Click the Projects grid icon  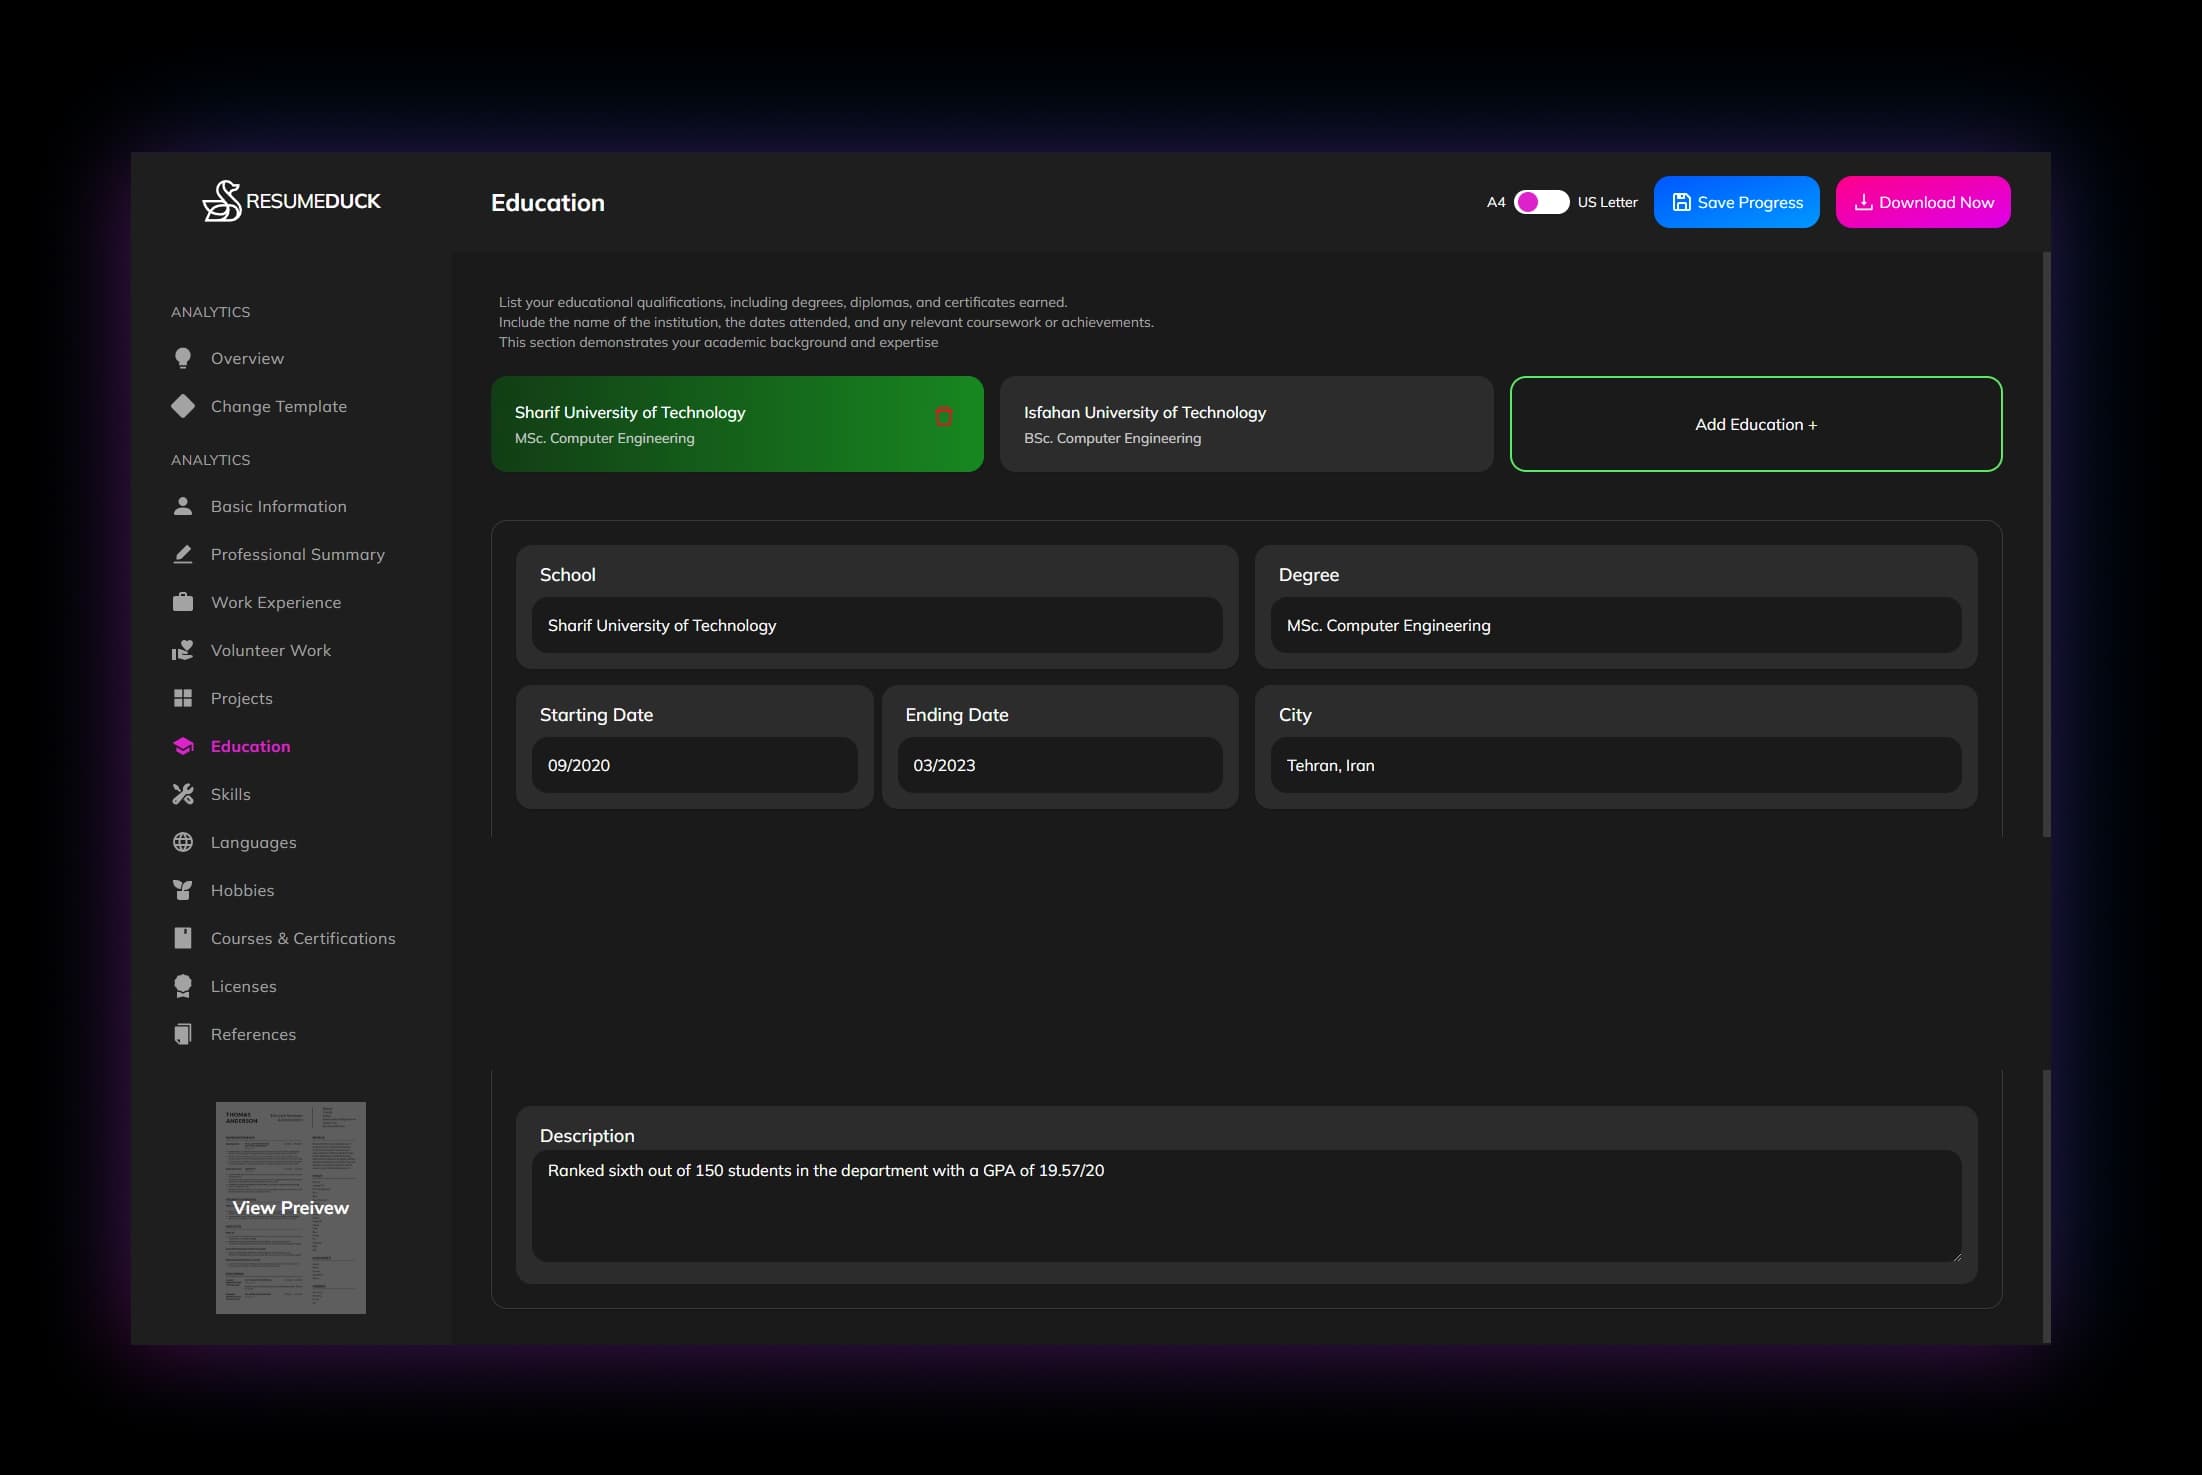183,698
